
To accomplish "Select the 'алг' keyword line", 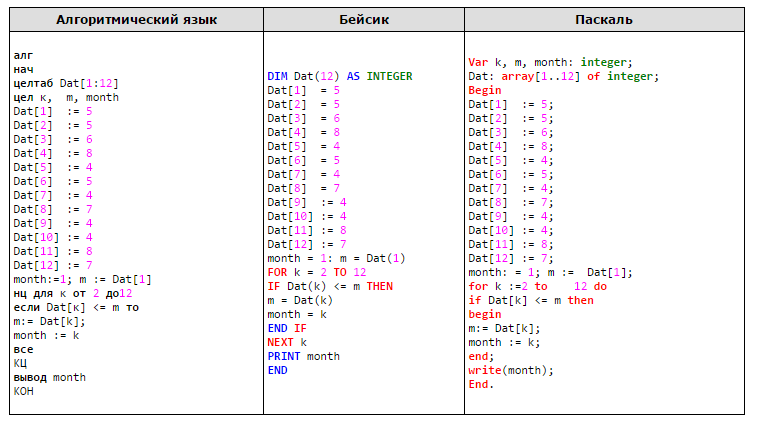I will click(x=23, y=55).
